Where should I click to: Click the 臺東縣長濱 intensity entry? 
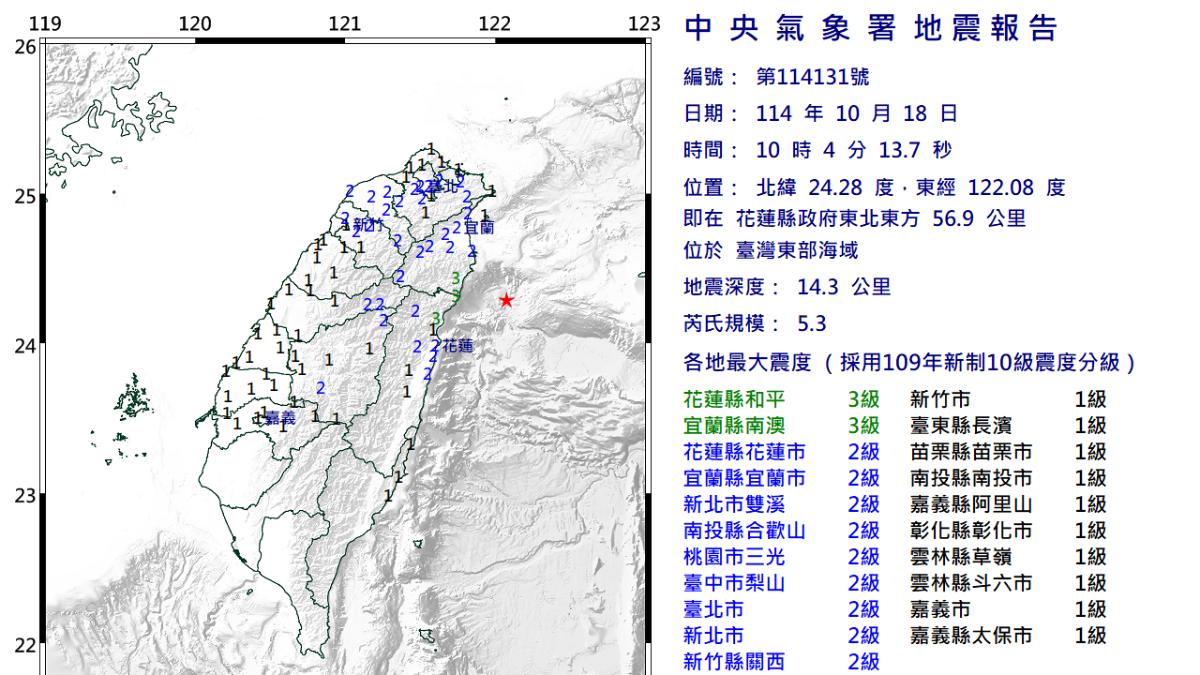click(1008, 426)
